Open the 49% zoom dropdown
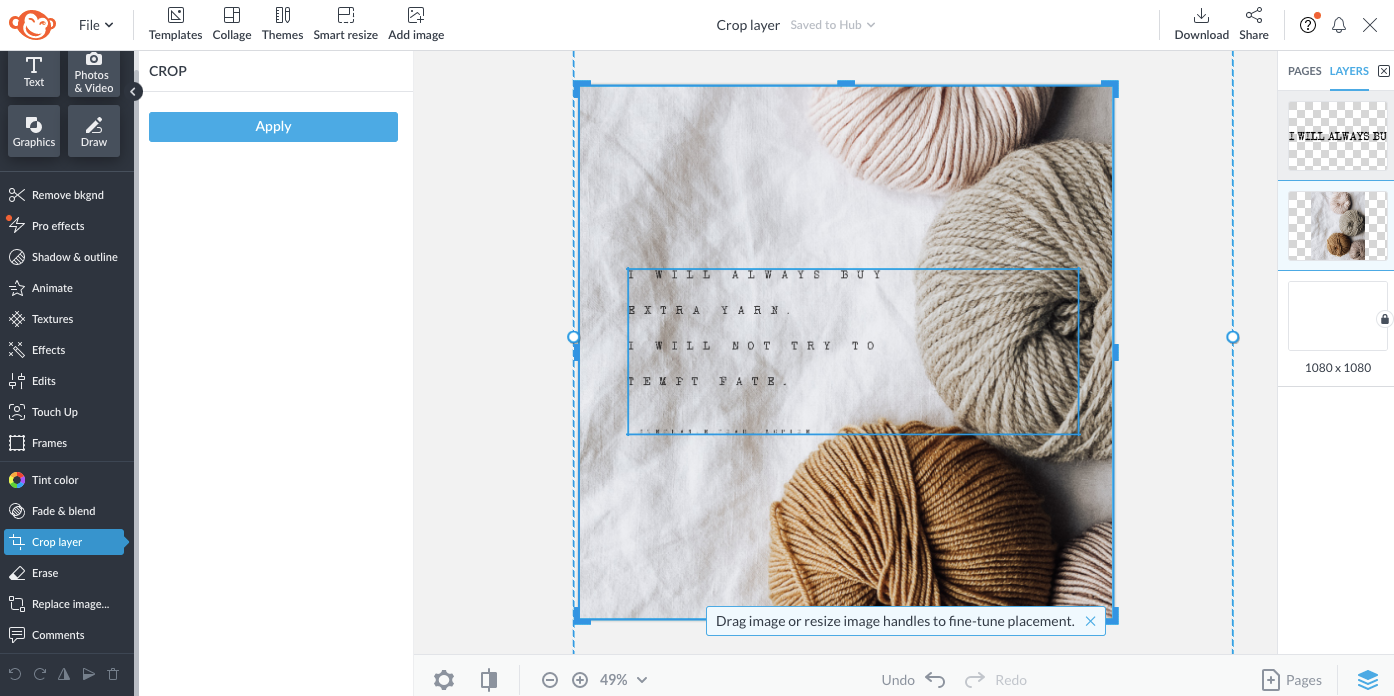 623,680
